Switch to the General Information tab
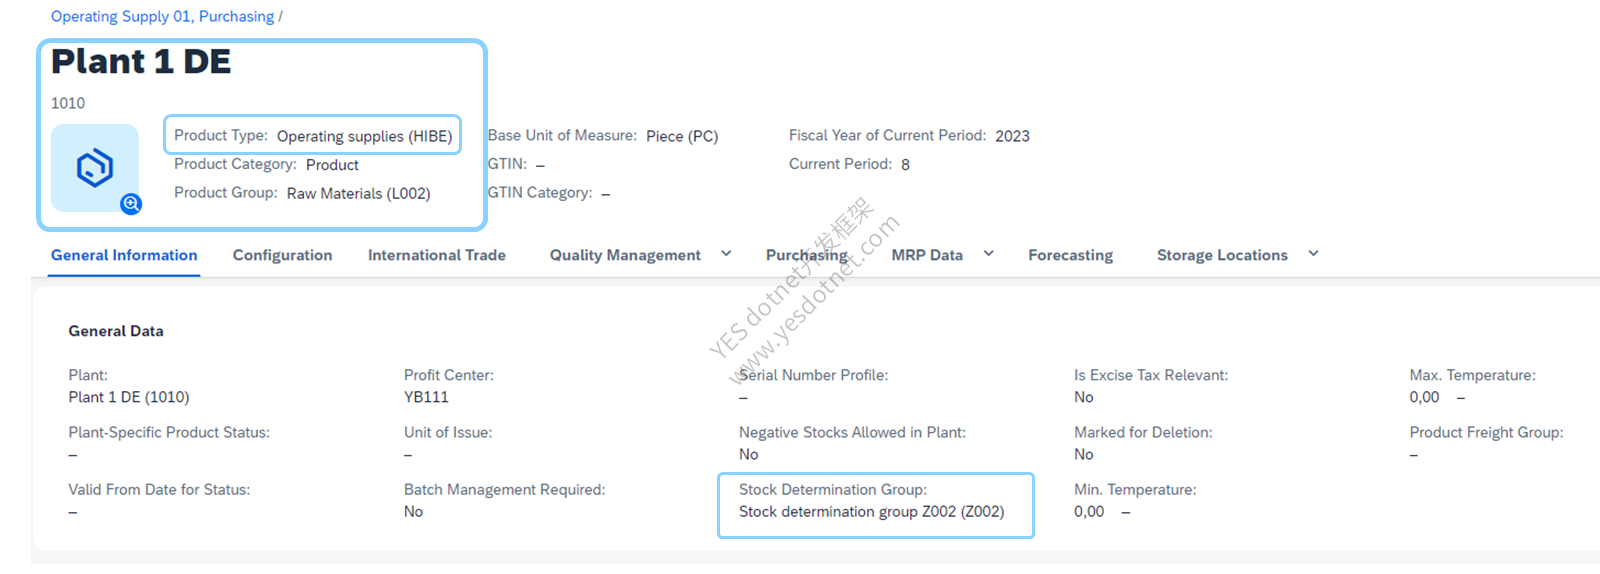The image size is (1600, 574). coord(124,255)
